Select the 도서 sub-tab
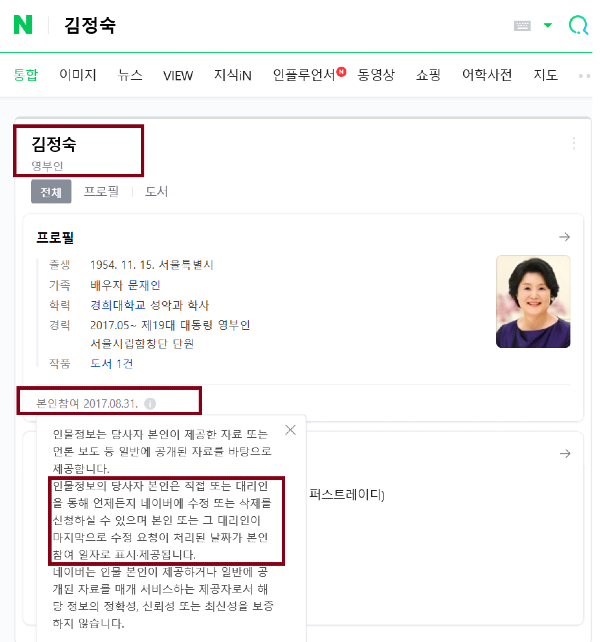 157,191
